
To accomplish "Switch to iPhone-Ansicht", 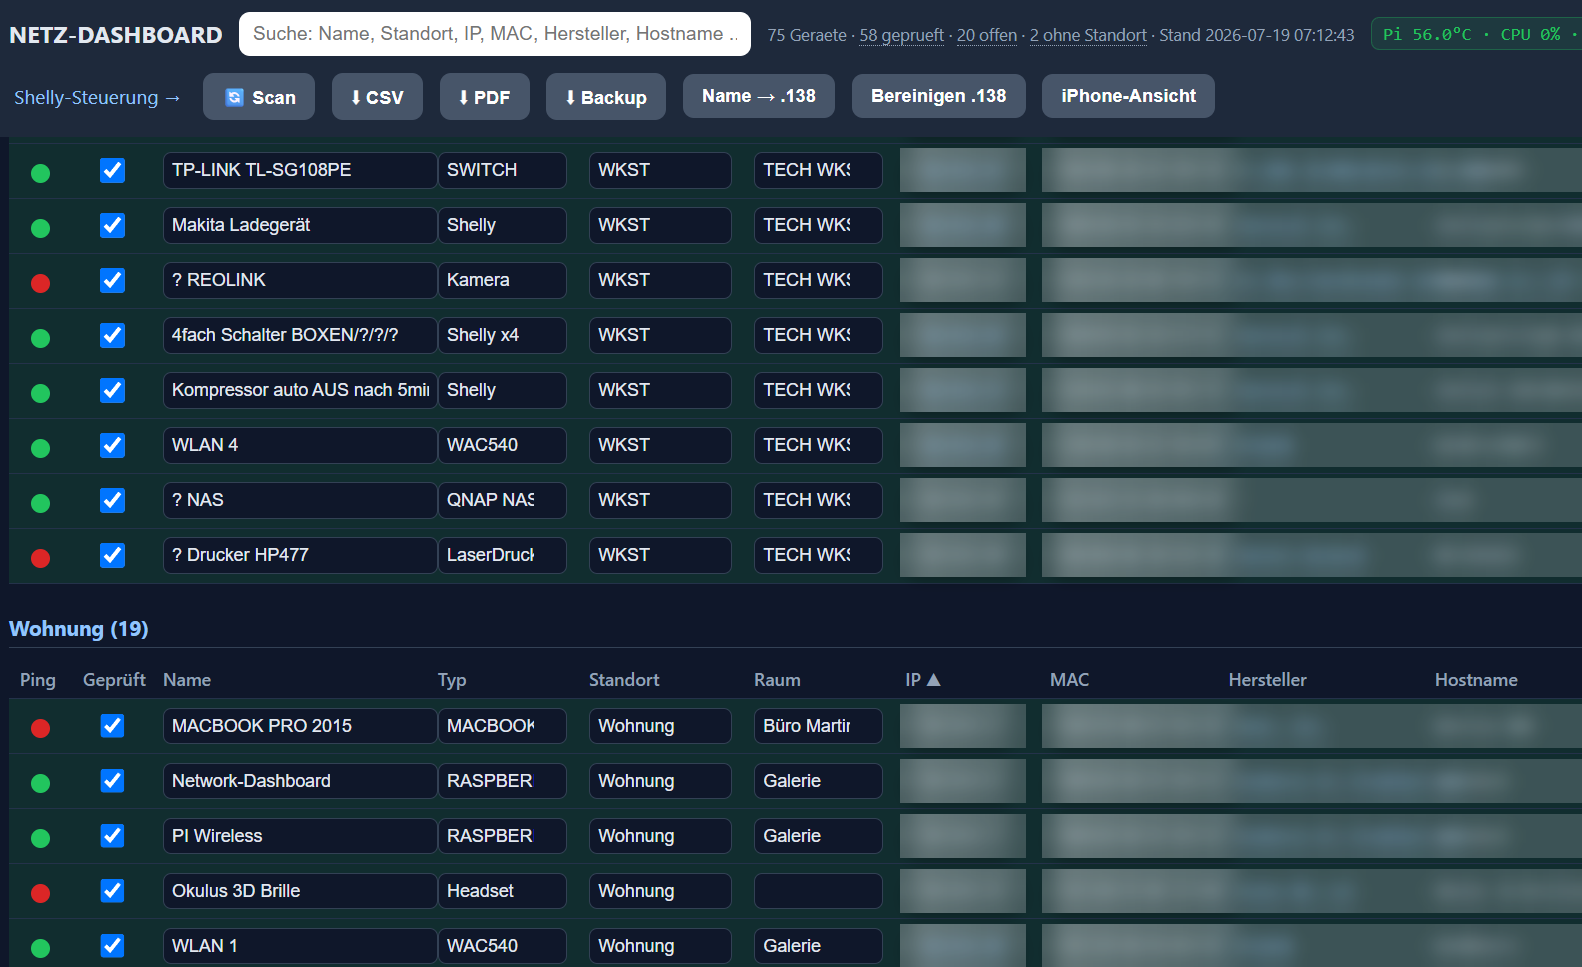I will click(x=1128, y=96).
